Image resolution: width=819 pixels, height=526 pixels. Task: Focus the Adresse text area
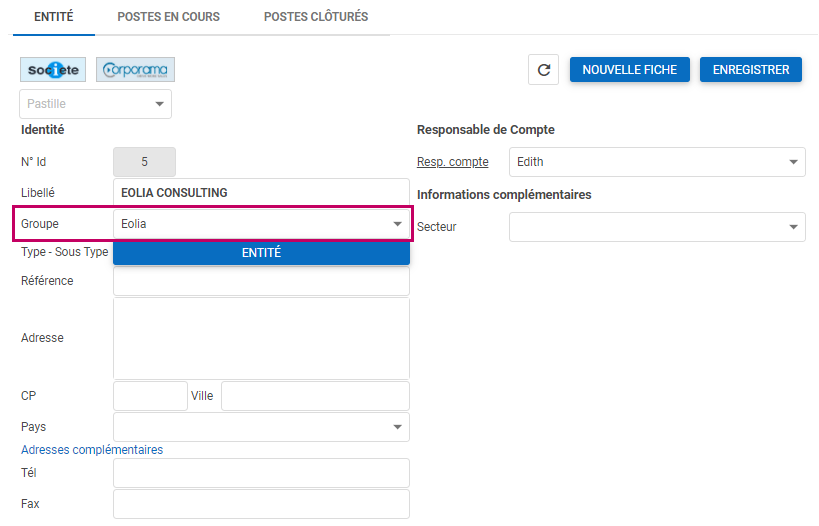coord(261,338)
